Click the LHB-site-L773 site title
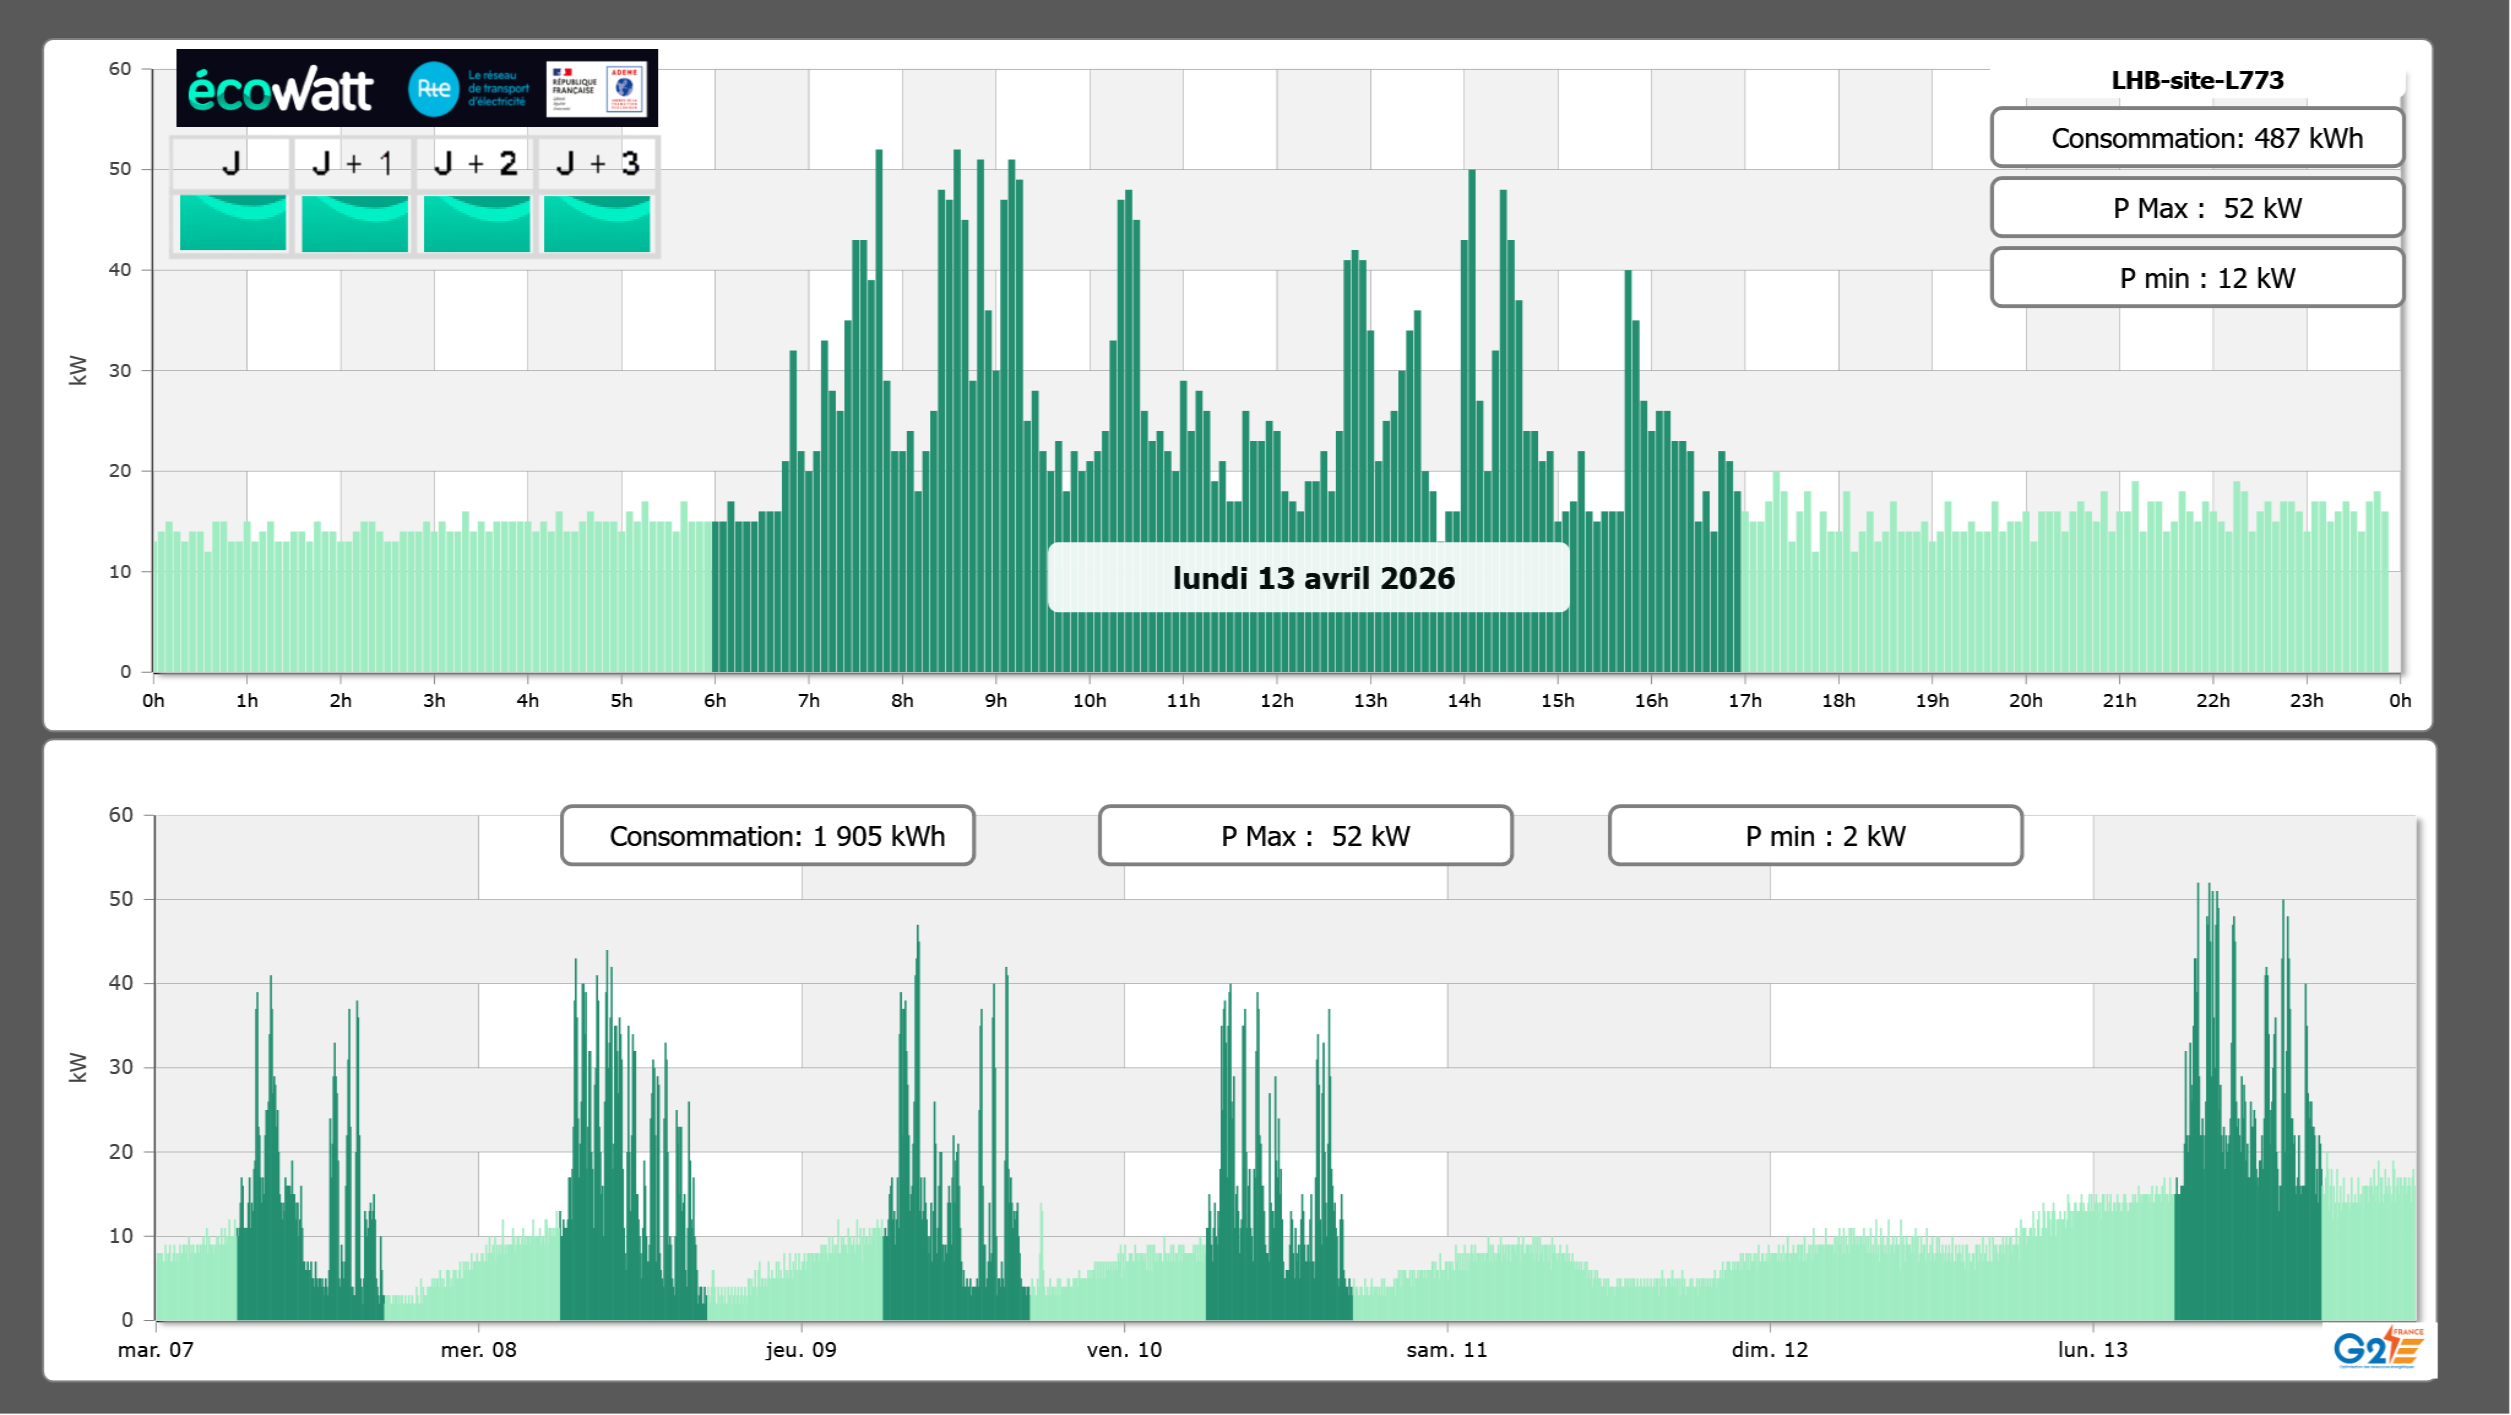This screenshot has height=1415, width=2511. coord(2196,80)
